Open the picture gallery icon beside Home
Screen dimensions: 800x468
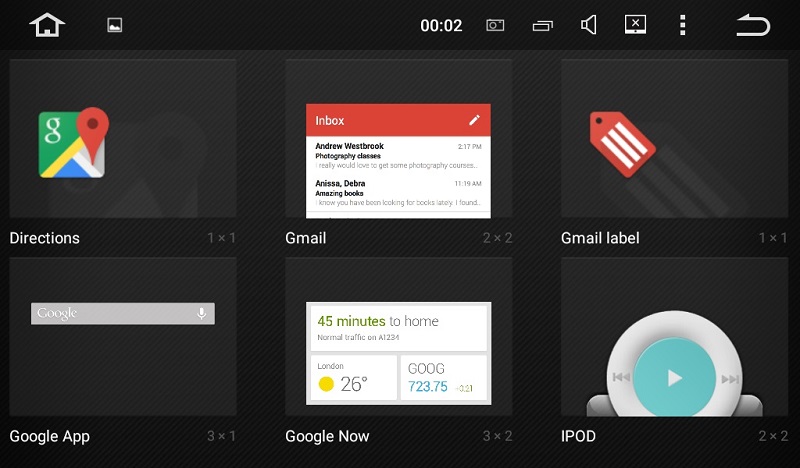pos(115,25)
